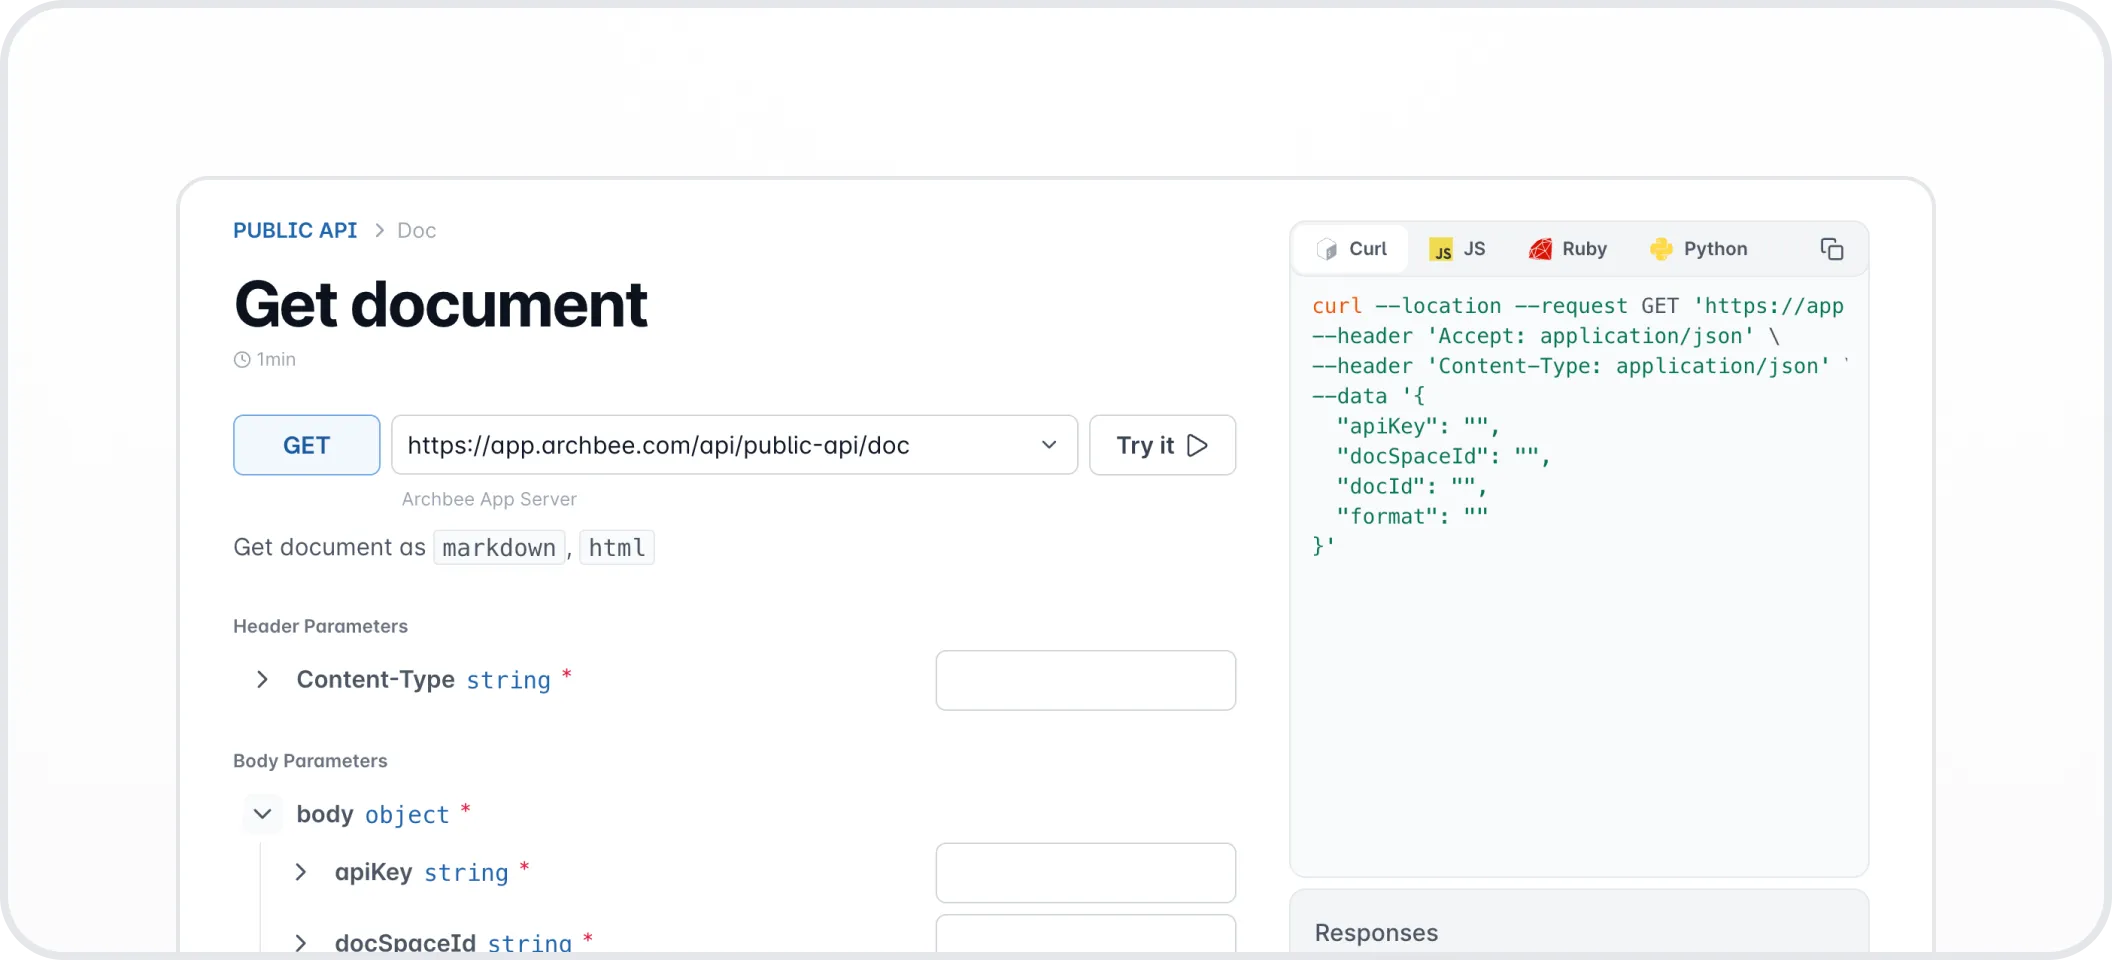
Task: Click the html code tag
Action: pos(617,548)
